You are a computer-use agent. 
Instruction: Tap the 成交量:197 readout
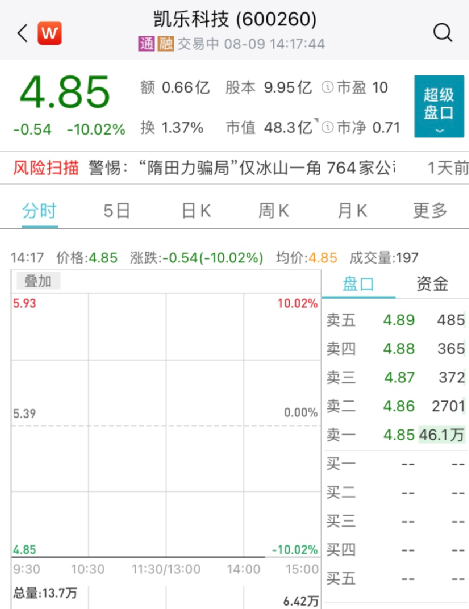tap(384, 258)
